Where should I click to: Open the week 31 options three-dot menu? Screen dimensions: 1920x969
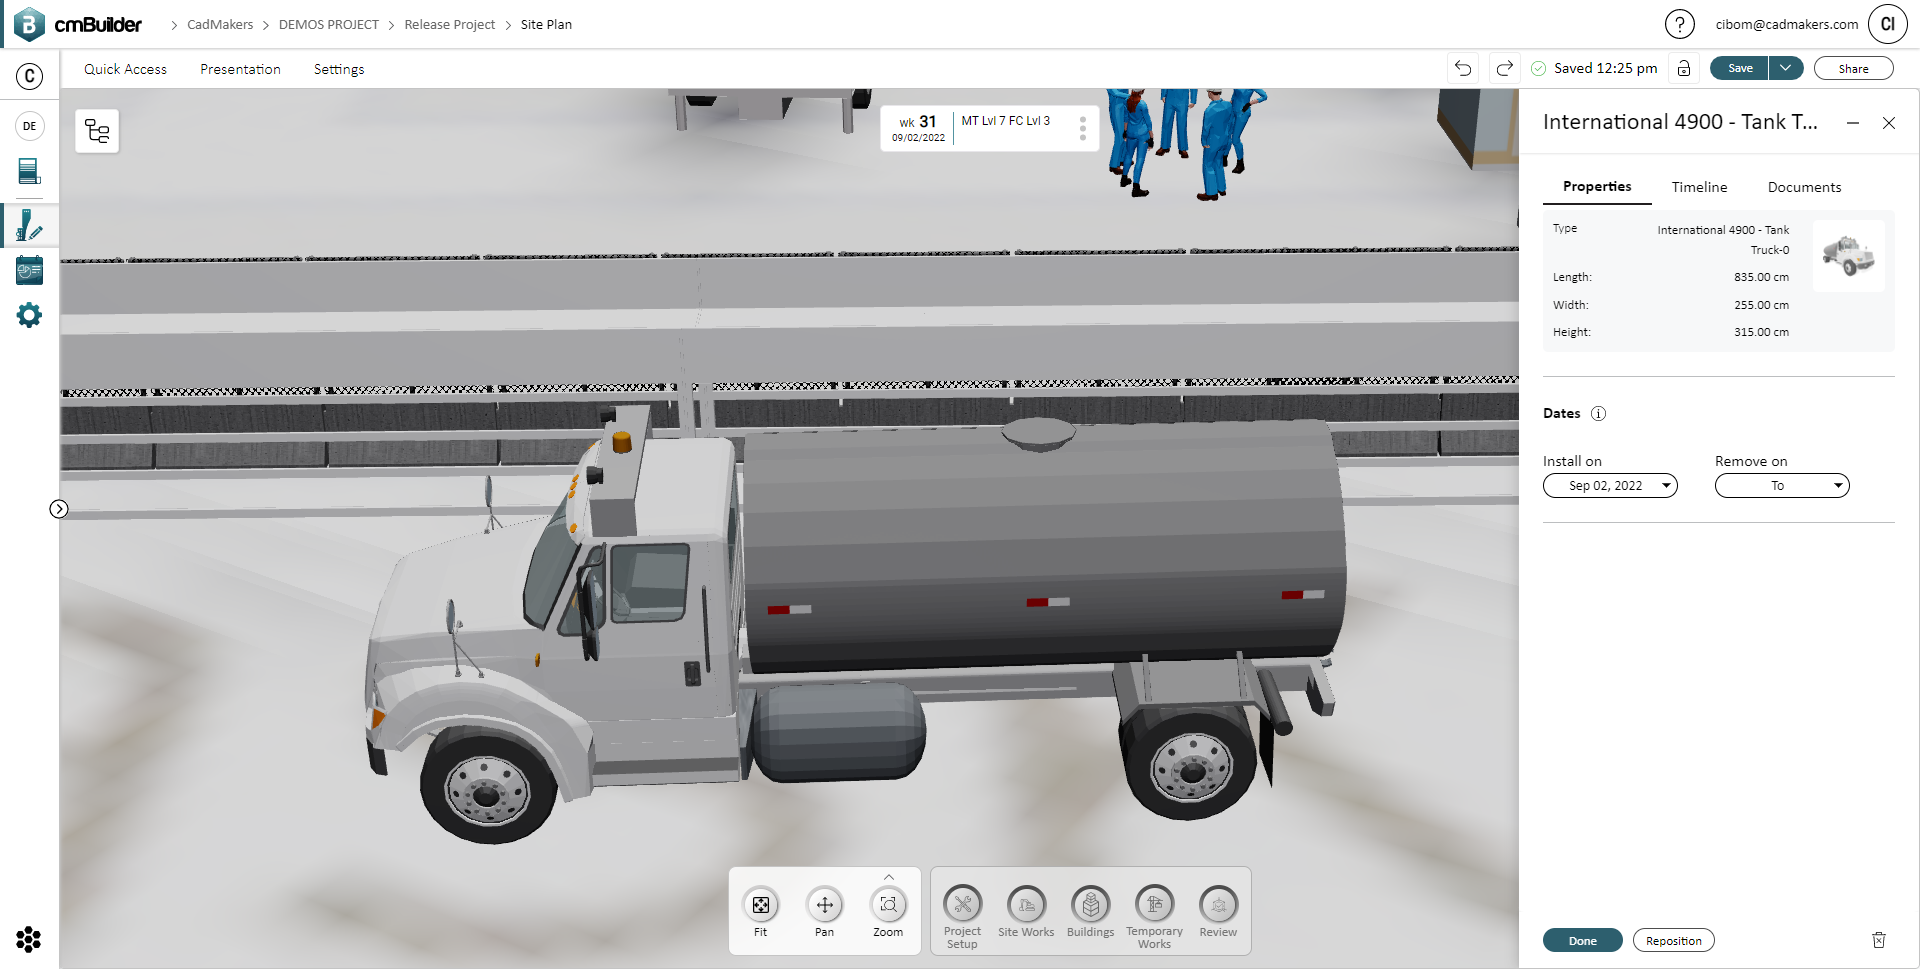click(x=1083, y=128)
